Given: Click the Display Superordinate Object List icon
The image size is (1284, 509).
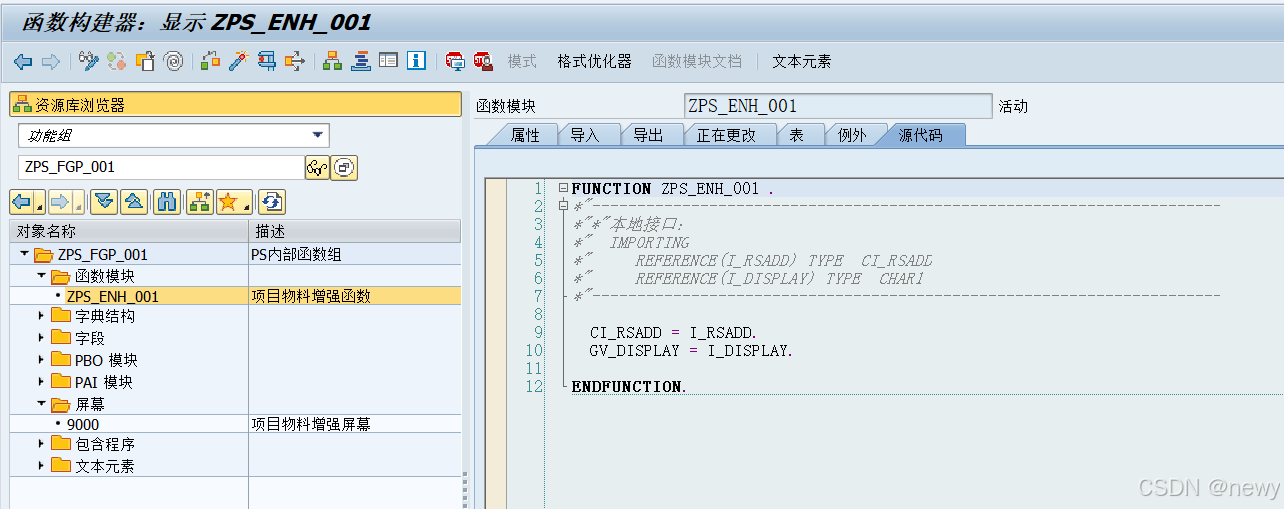Looking at the screenshot, I should click(x=199, y=202).
